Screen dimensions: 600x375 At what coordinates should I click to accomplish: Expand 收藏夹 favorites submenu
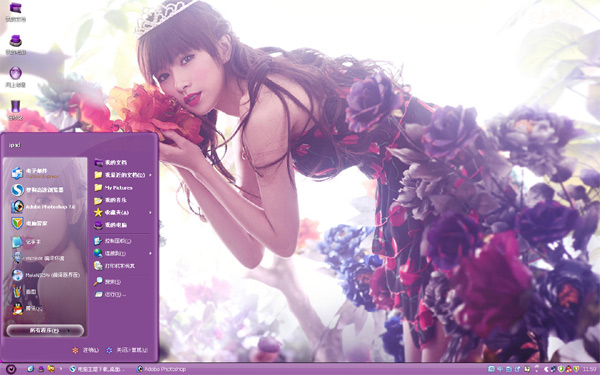click(x=122, y=212)
